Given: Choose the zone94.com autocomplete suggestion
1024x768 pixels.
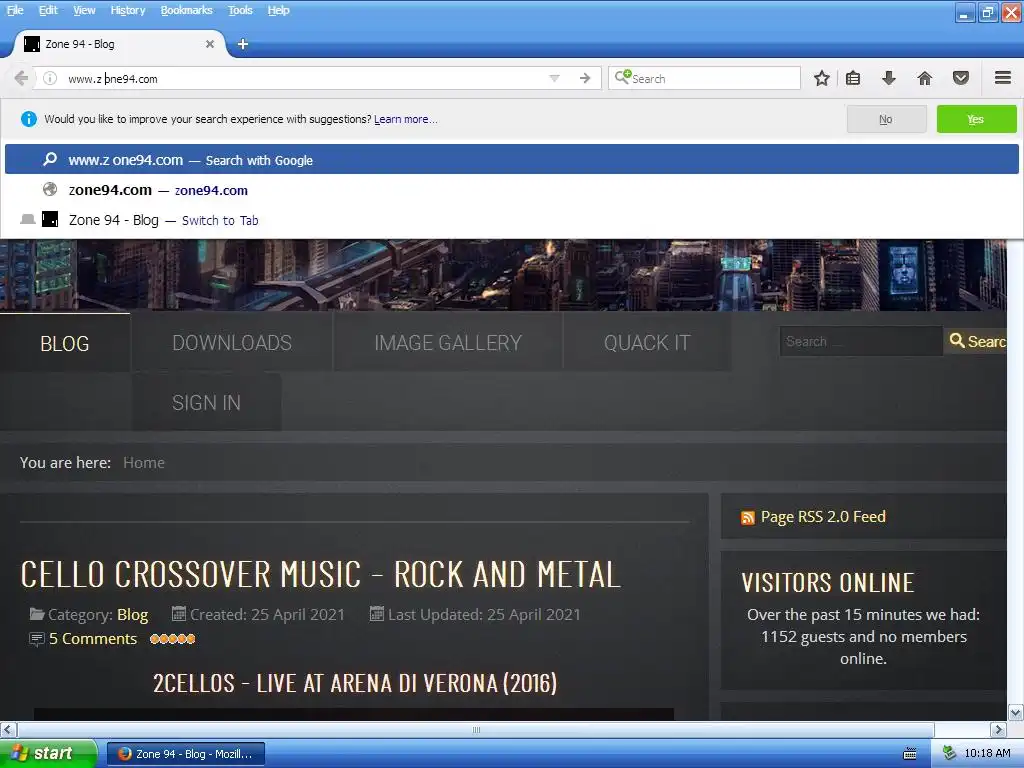Looking at the screenshot, I should (511, 190).
